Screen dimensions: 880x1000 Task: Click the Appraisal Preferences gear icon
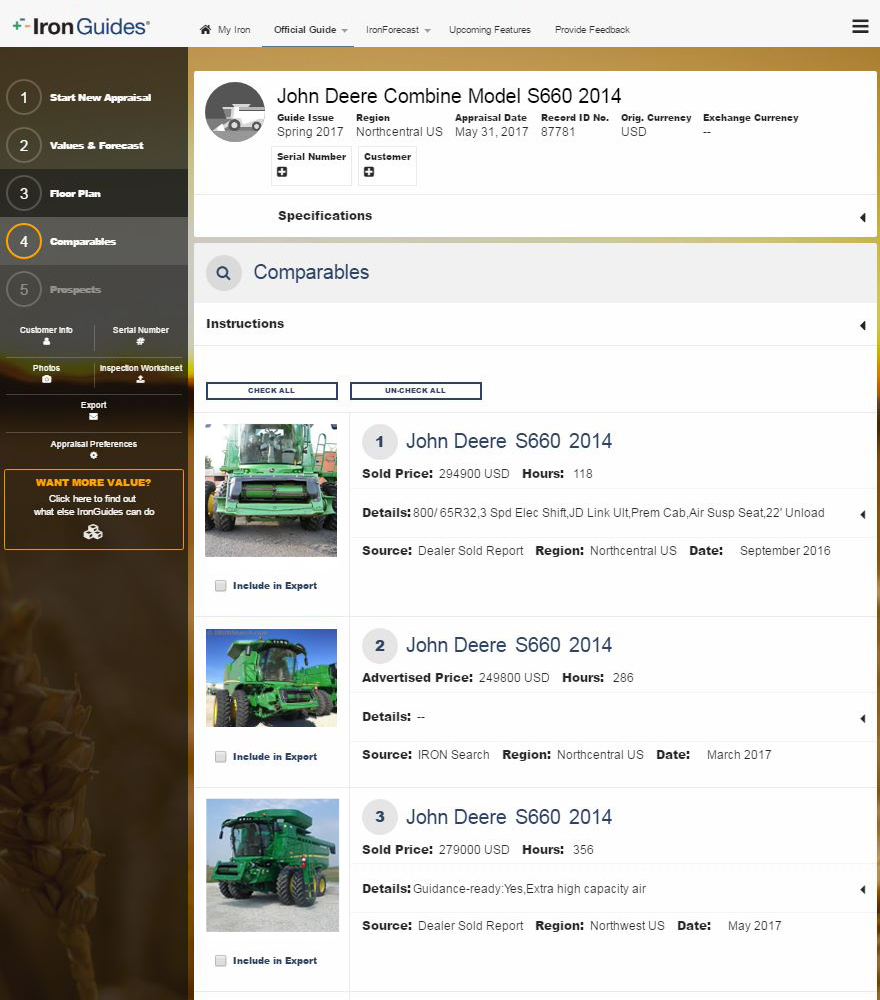point(94,455)
